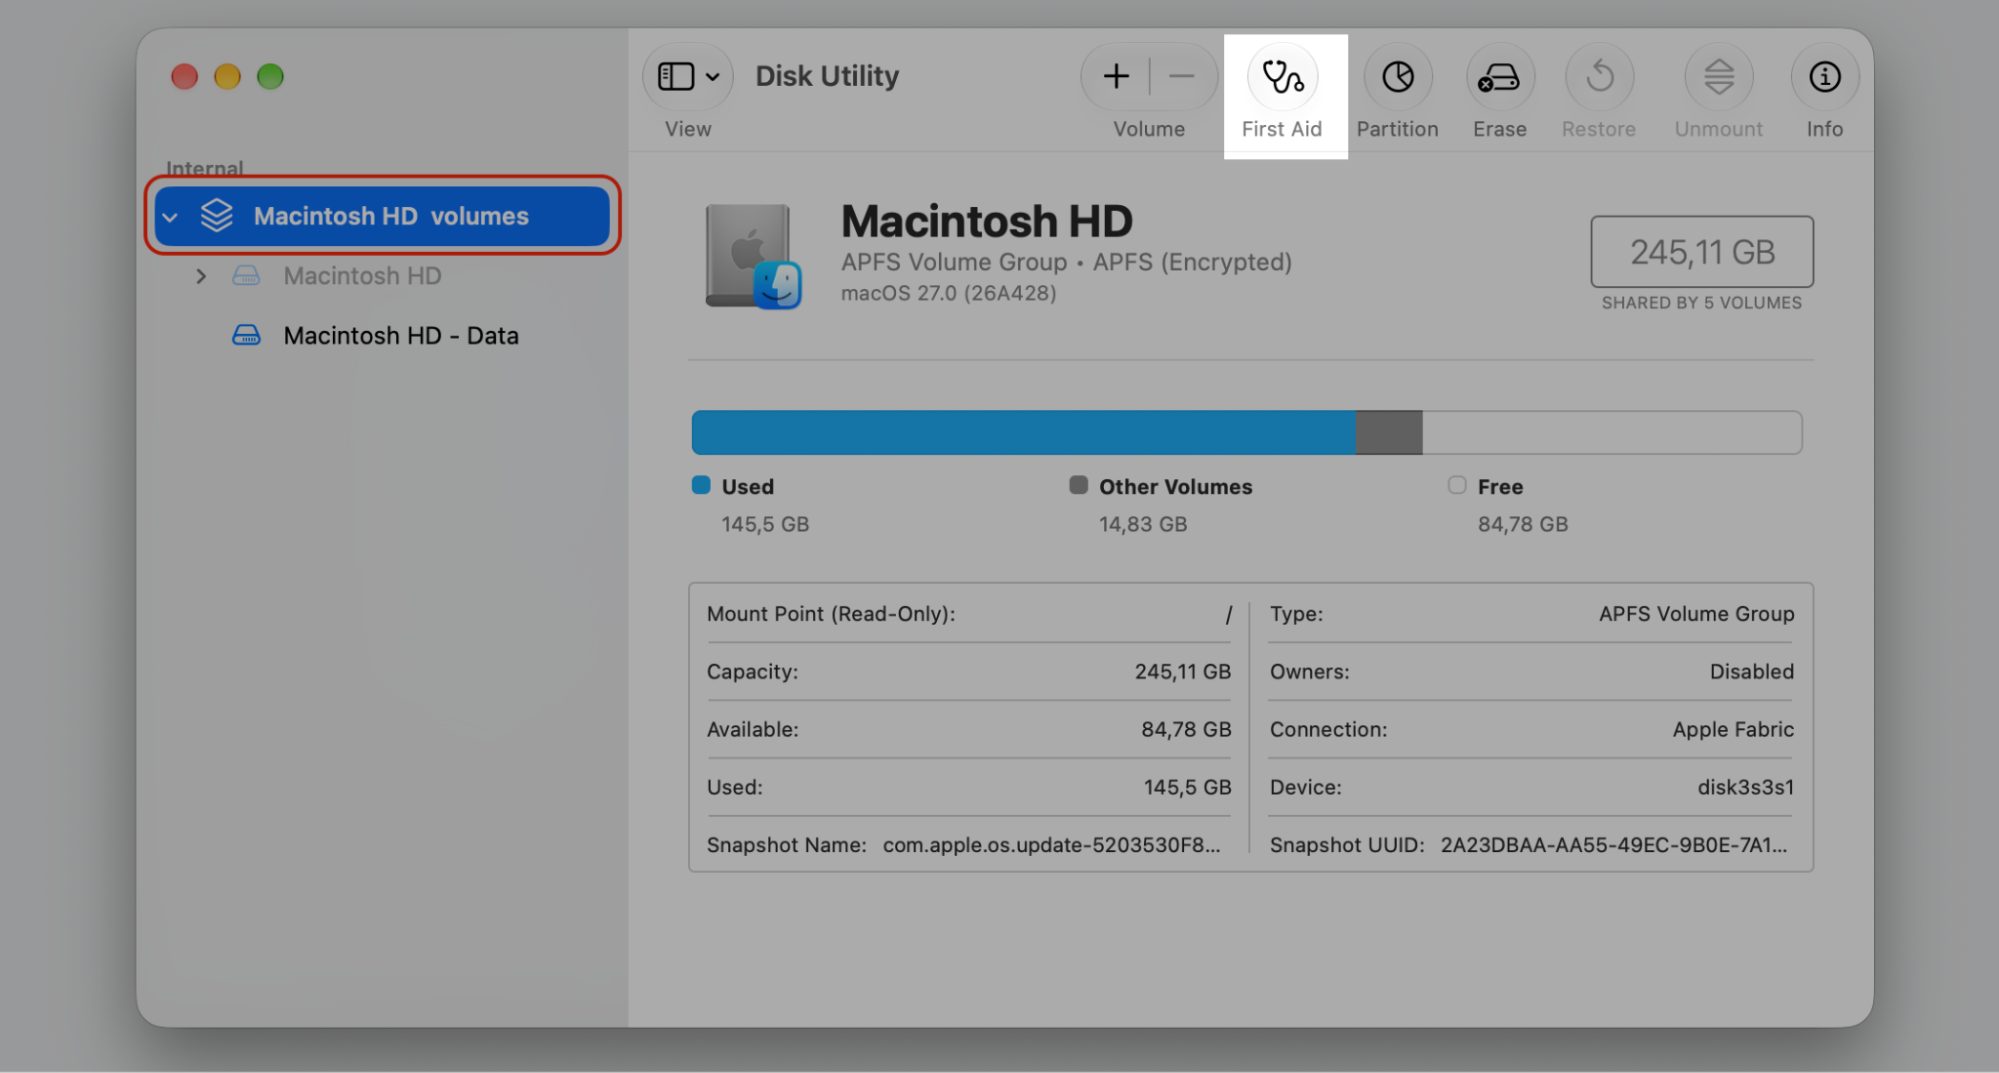This screenshot has width=1999, height=1073.
Task: Click the blue Used legend swatch
Action: coord(701,485)
